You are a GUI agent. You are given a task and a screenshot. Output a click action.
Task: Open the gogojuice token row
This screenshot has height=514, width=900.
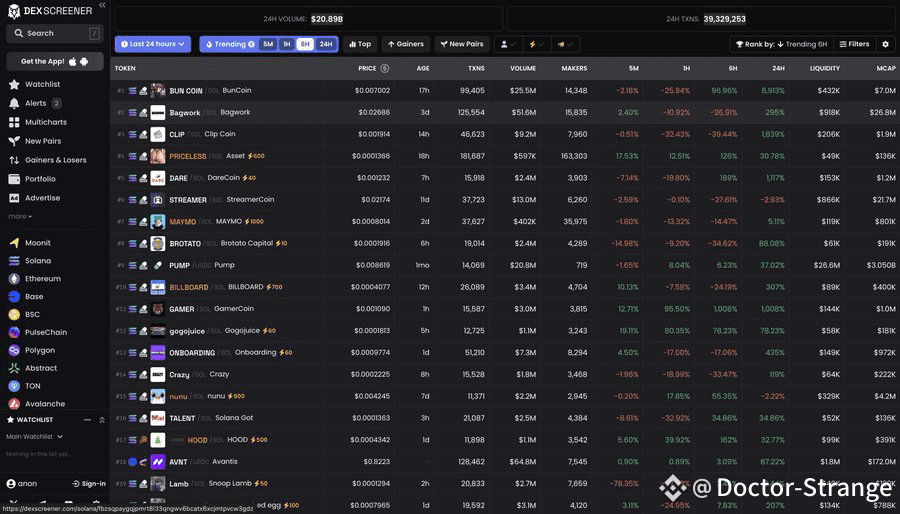pos(505,331)
